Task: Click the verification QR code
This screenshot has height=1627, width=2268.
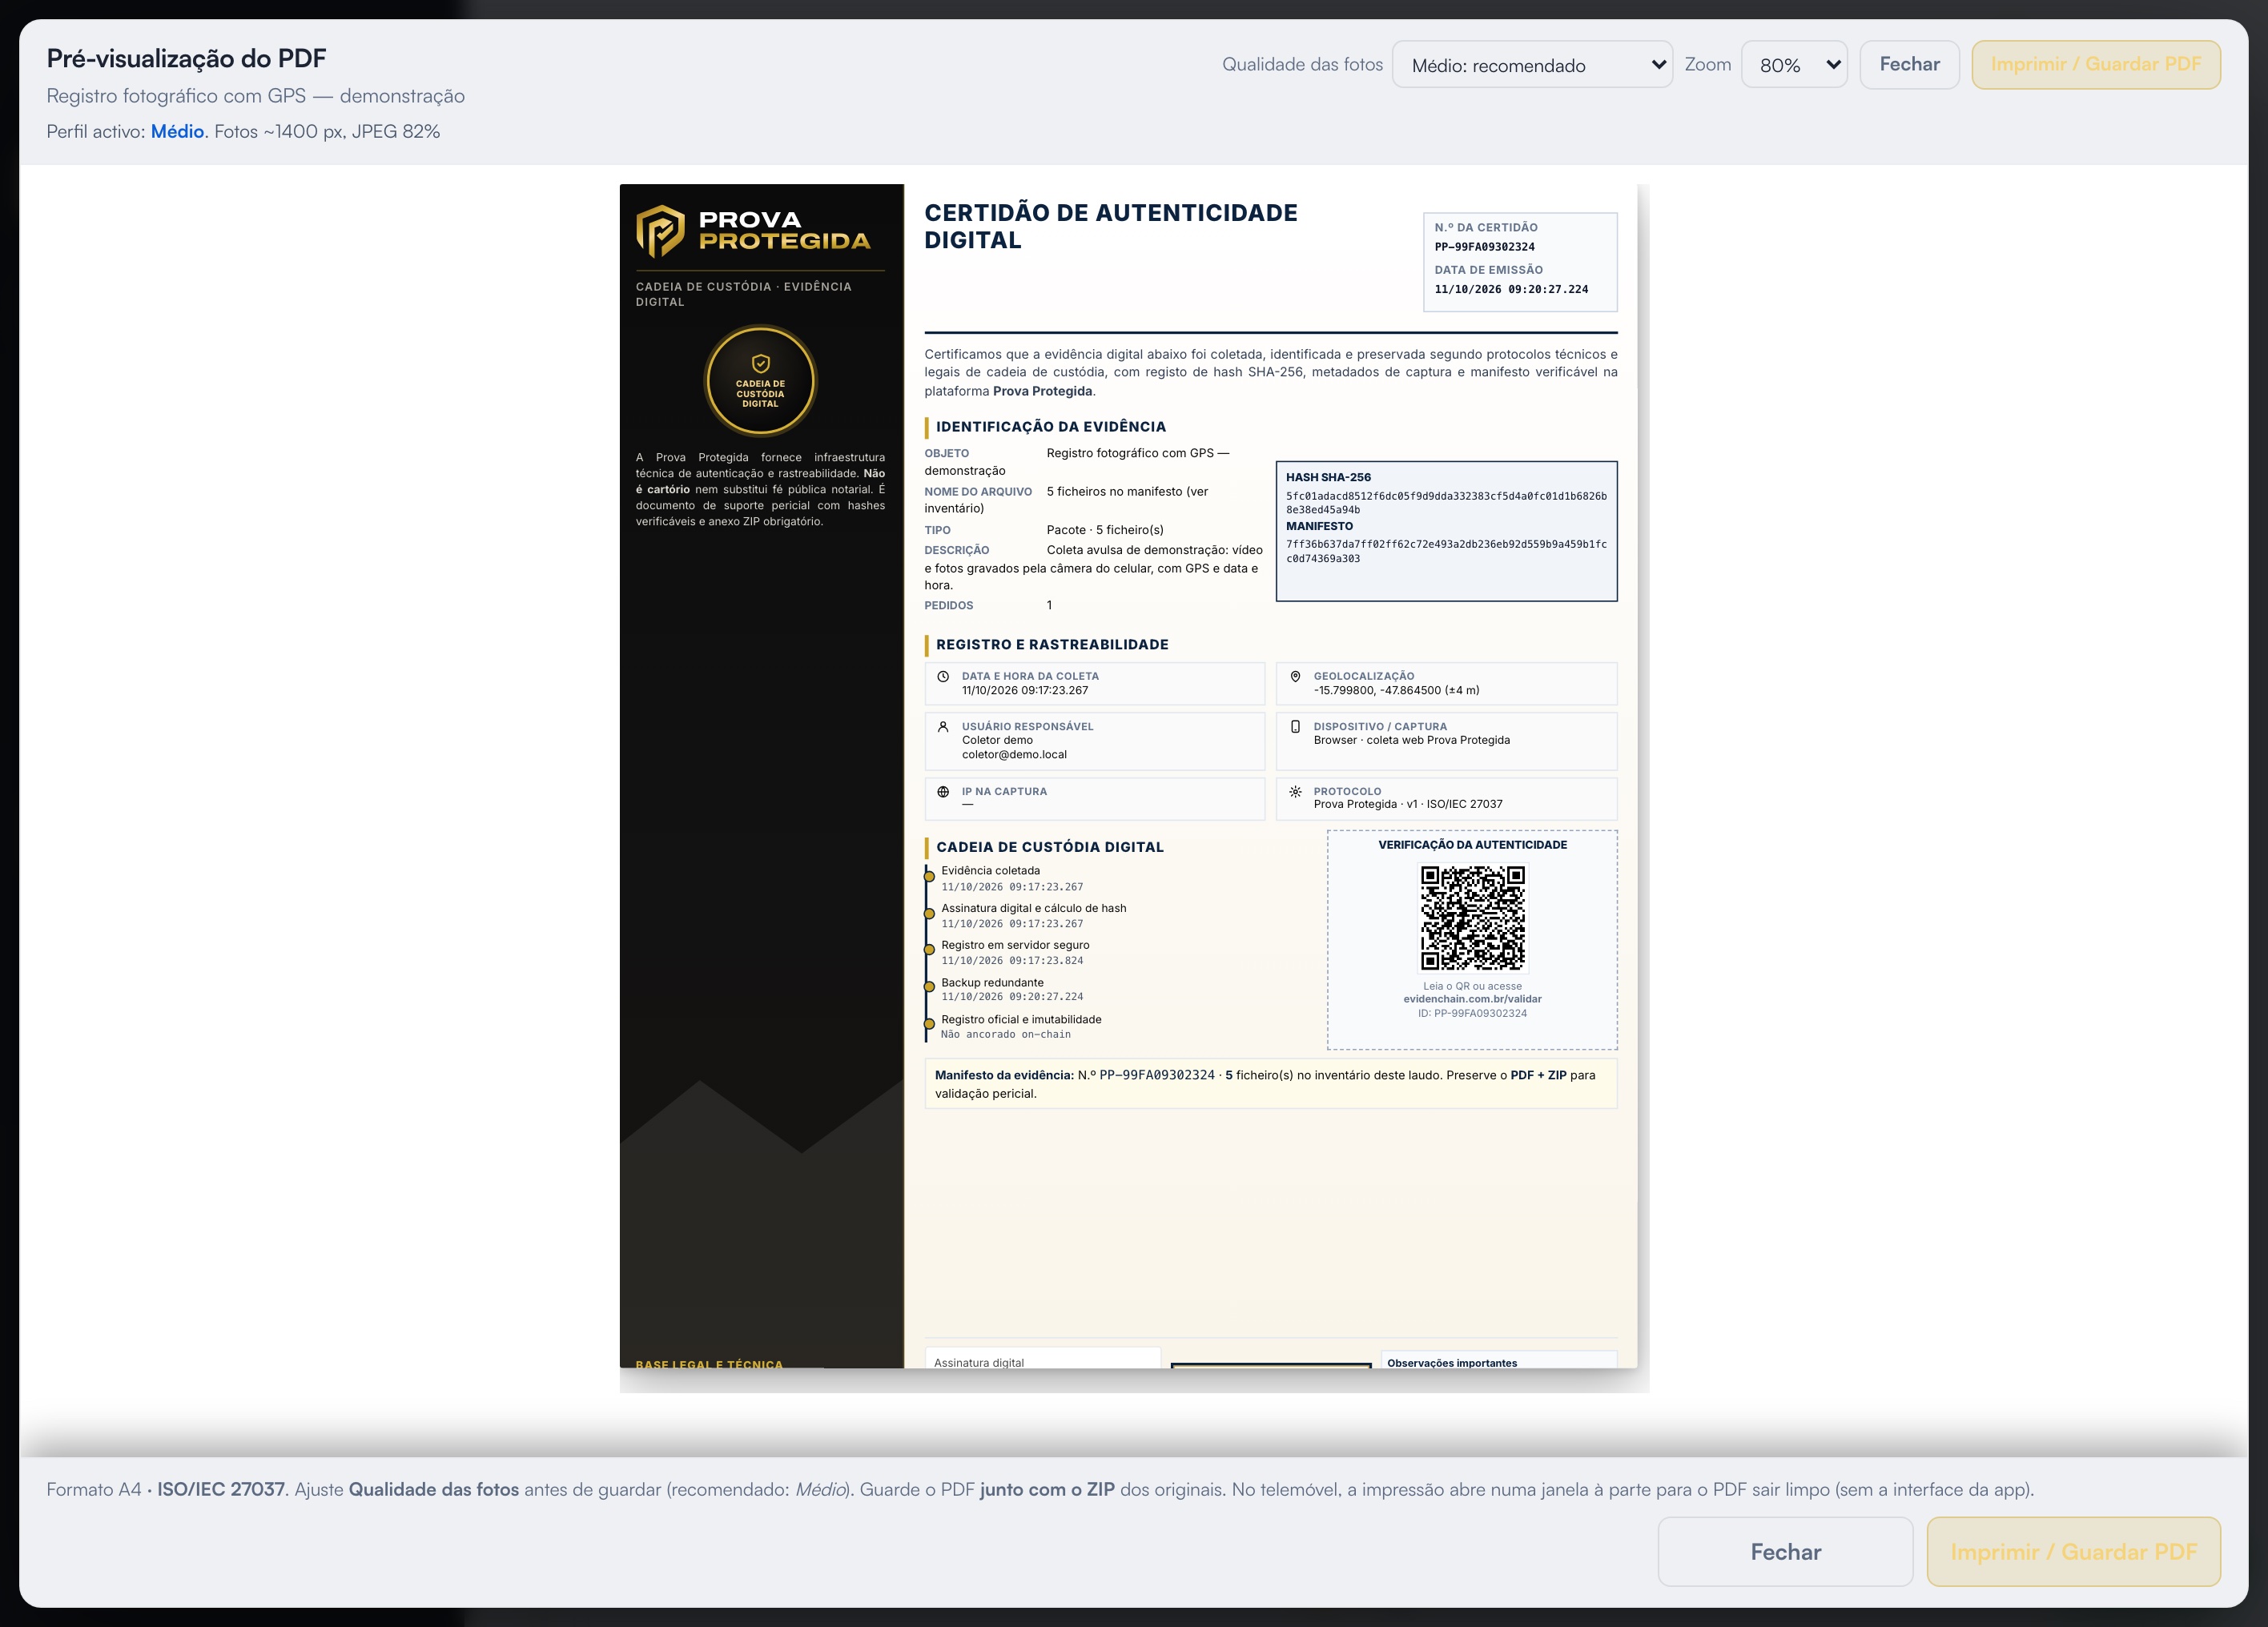Action: tap(1473, 918)
